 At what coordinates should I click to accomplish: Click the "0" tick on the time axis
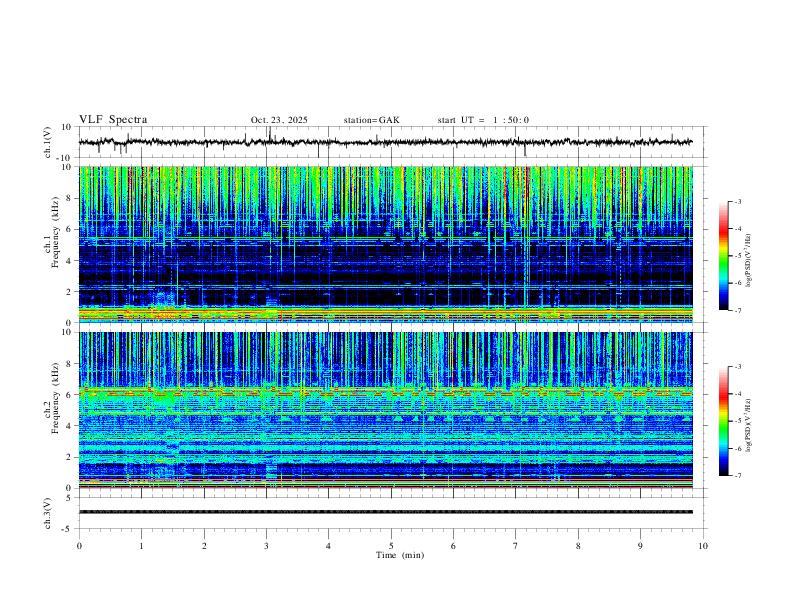click(79, 546)
